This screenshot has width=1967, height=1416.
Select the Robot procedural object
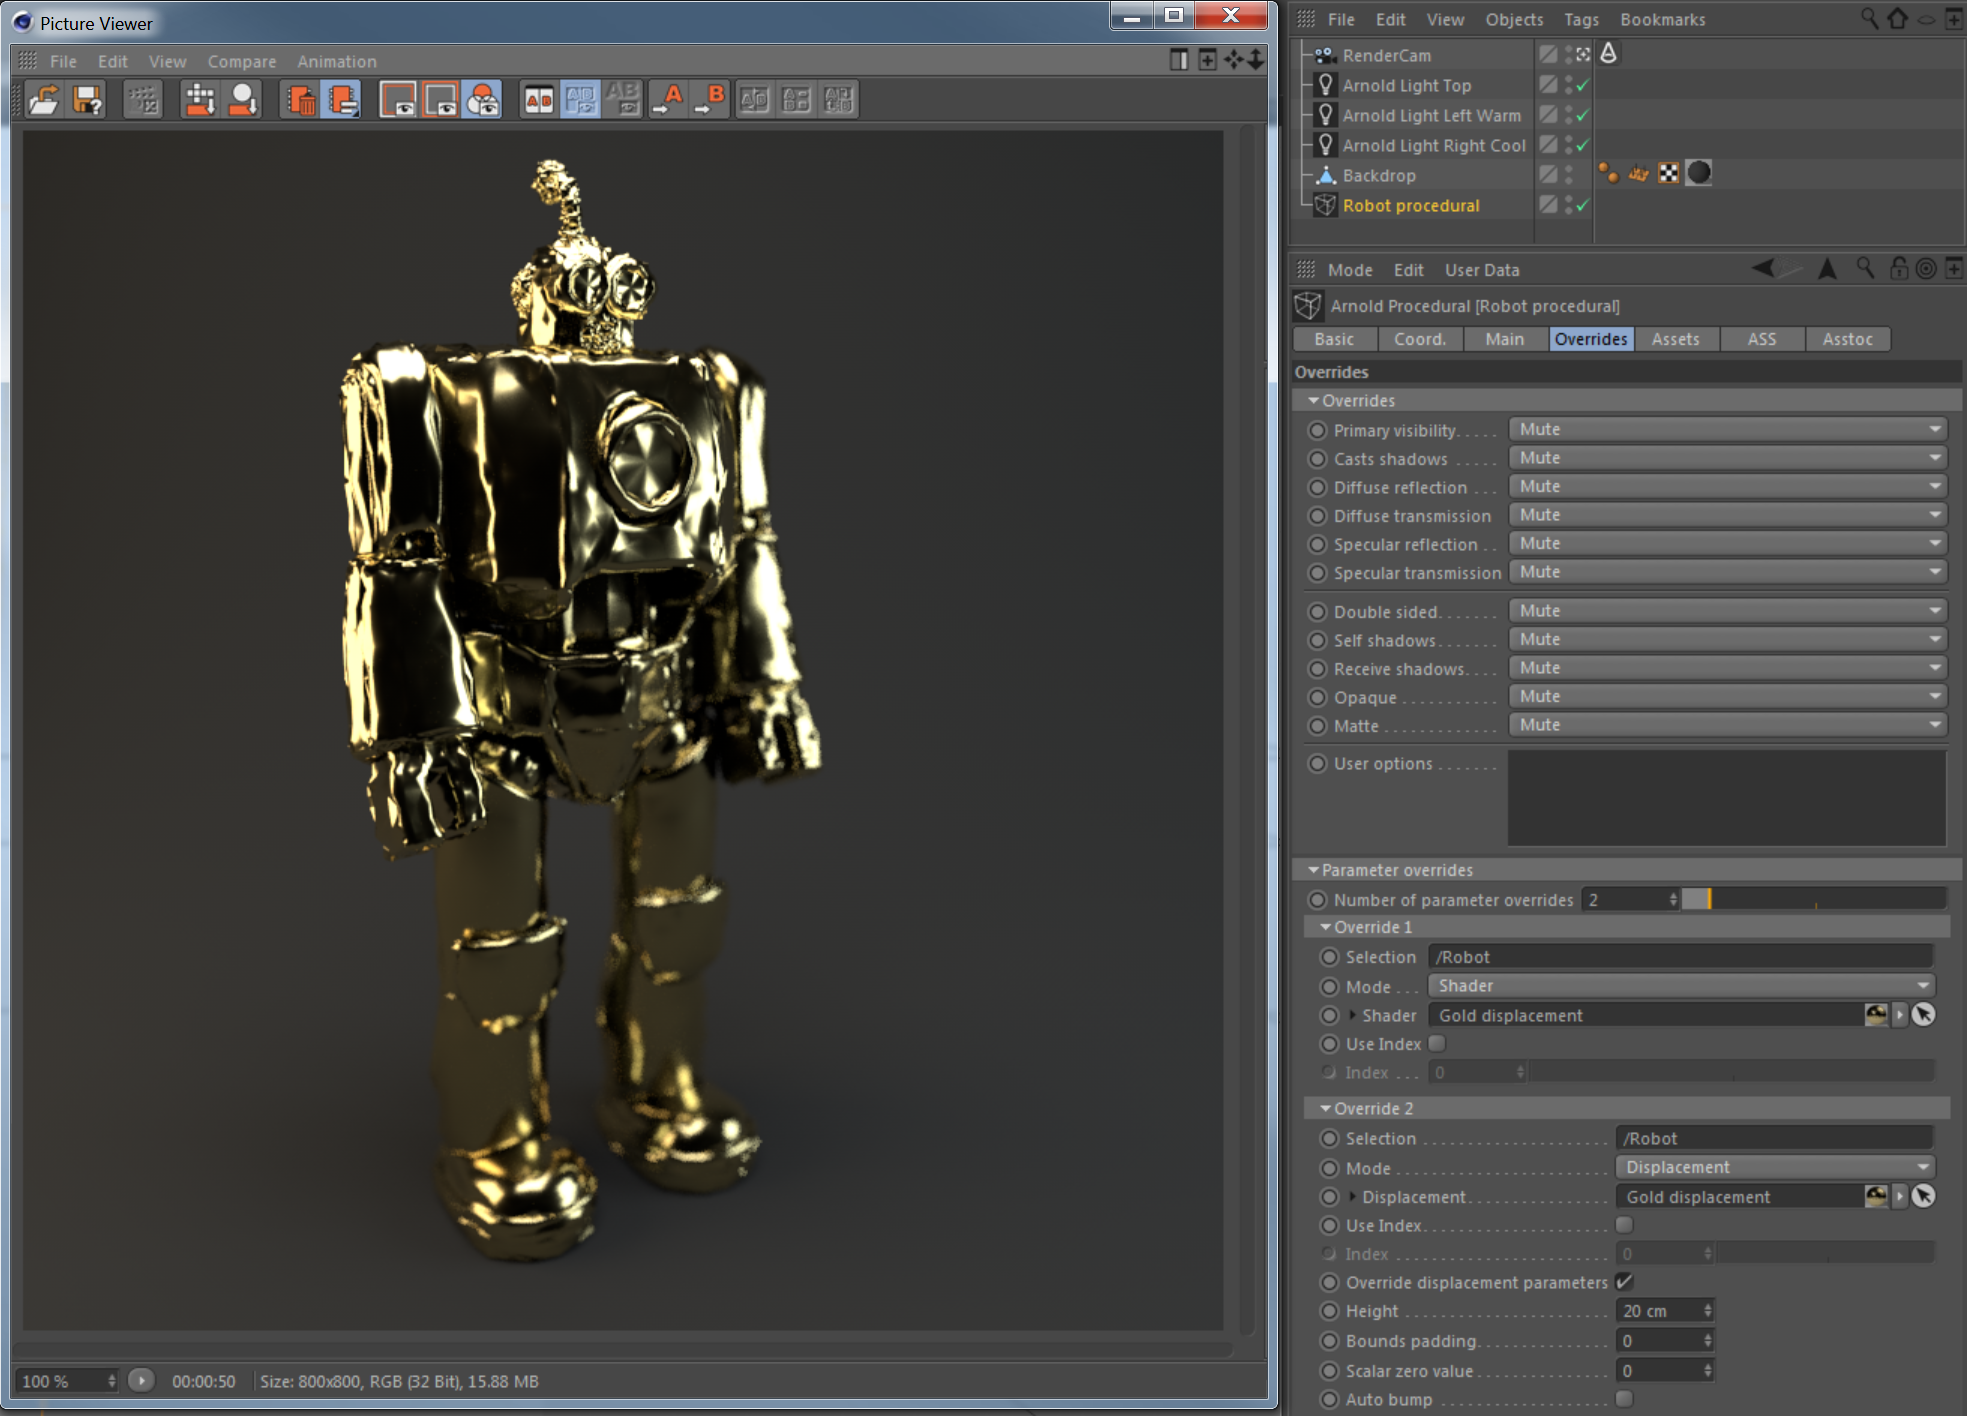click(1411, 205)
